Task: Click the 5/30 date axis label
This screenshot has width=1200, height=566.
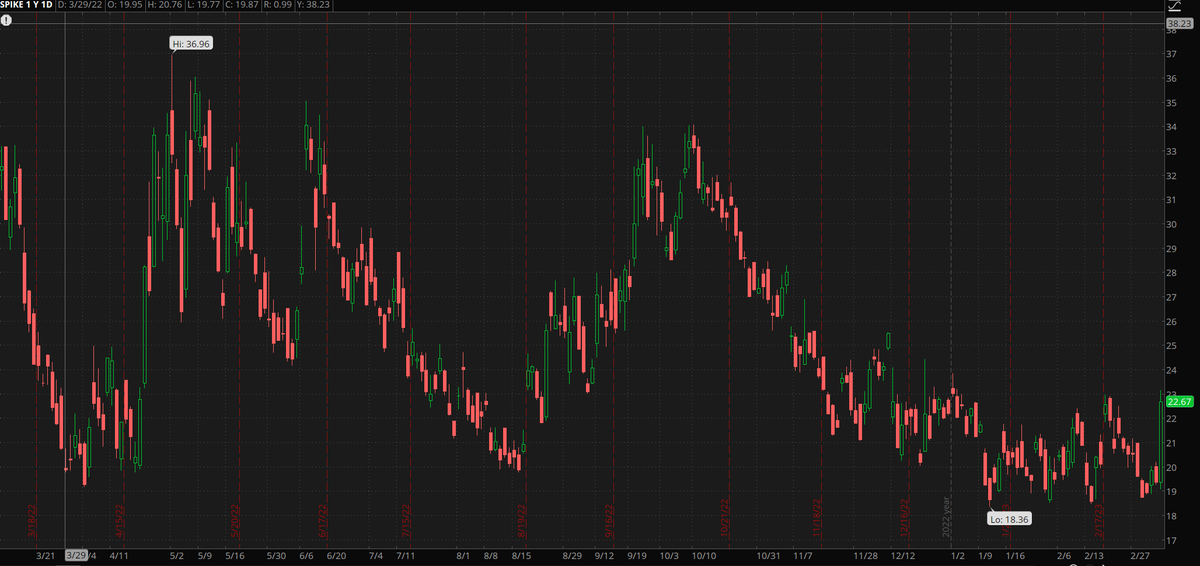Action: click(x=278, y=555)
